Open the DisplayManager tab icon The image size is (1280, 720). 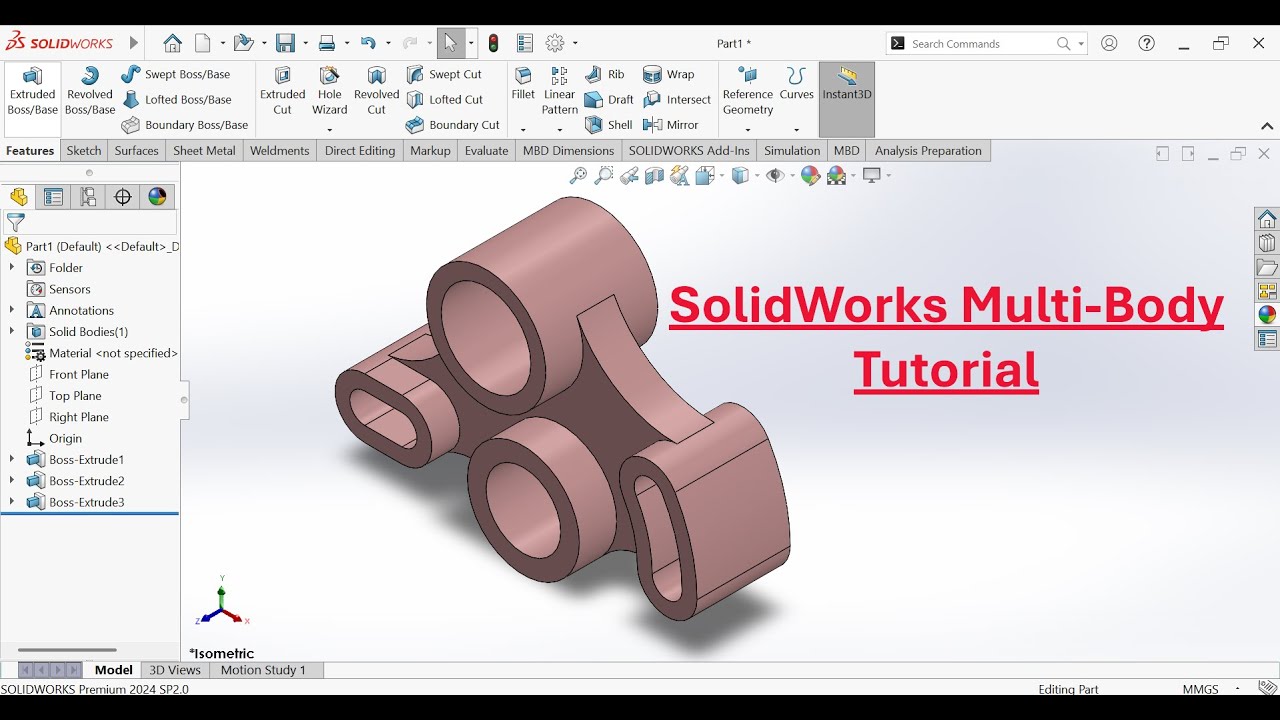(x=157, y=197)
